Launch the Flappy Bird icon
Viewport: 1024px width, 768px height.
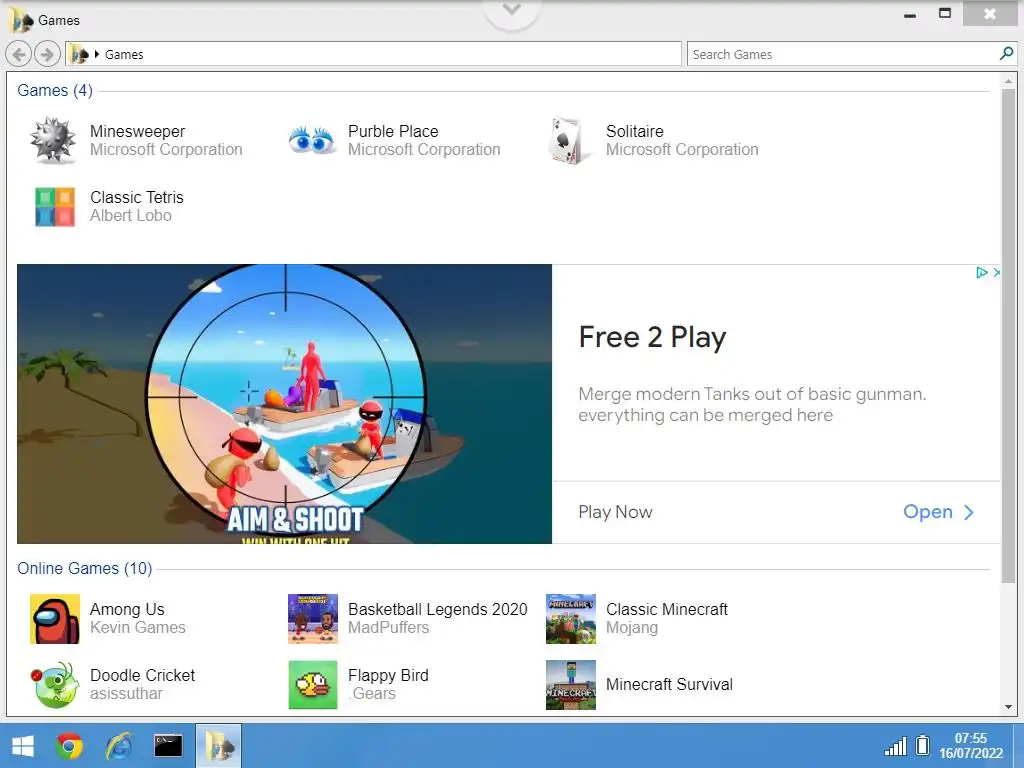click(x=313, y=684)
